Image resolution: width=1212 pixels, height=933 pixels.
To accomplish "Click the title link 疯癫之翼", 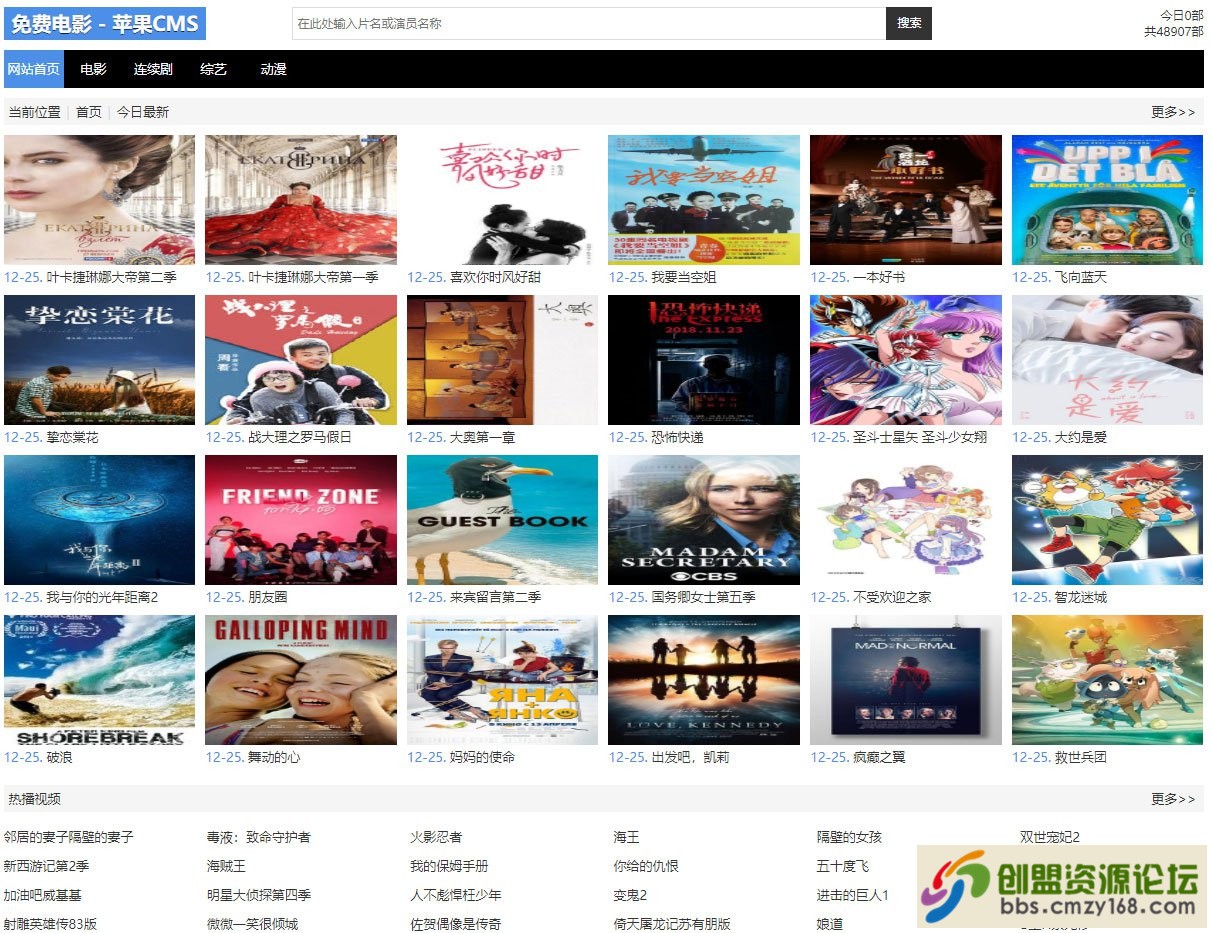I will tap(879, 757).
